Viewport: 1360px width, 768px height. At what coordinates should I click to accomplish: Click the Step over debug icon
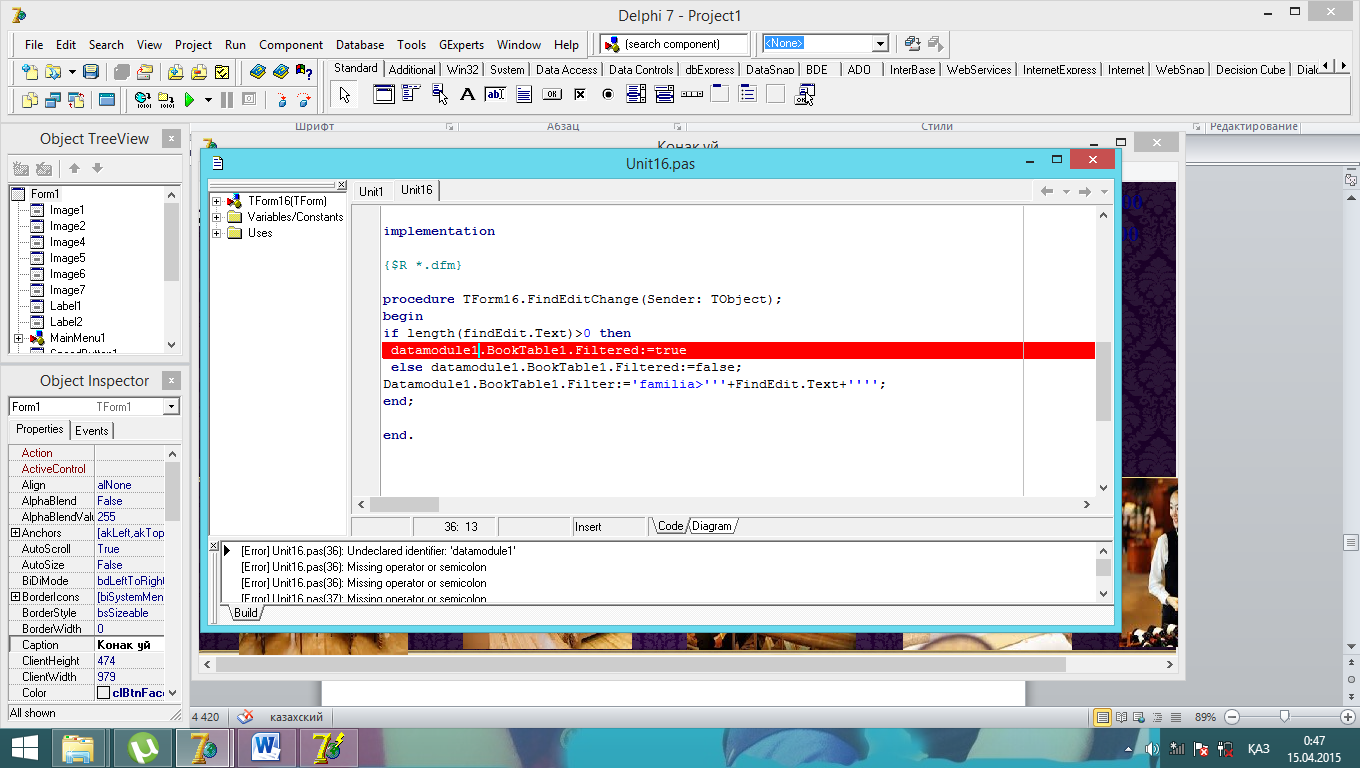tap(304, 99)
